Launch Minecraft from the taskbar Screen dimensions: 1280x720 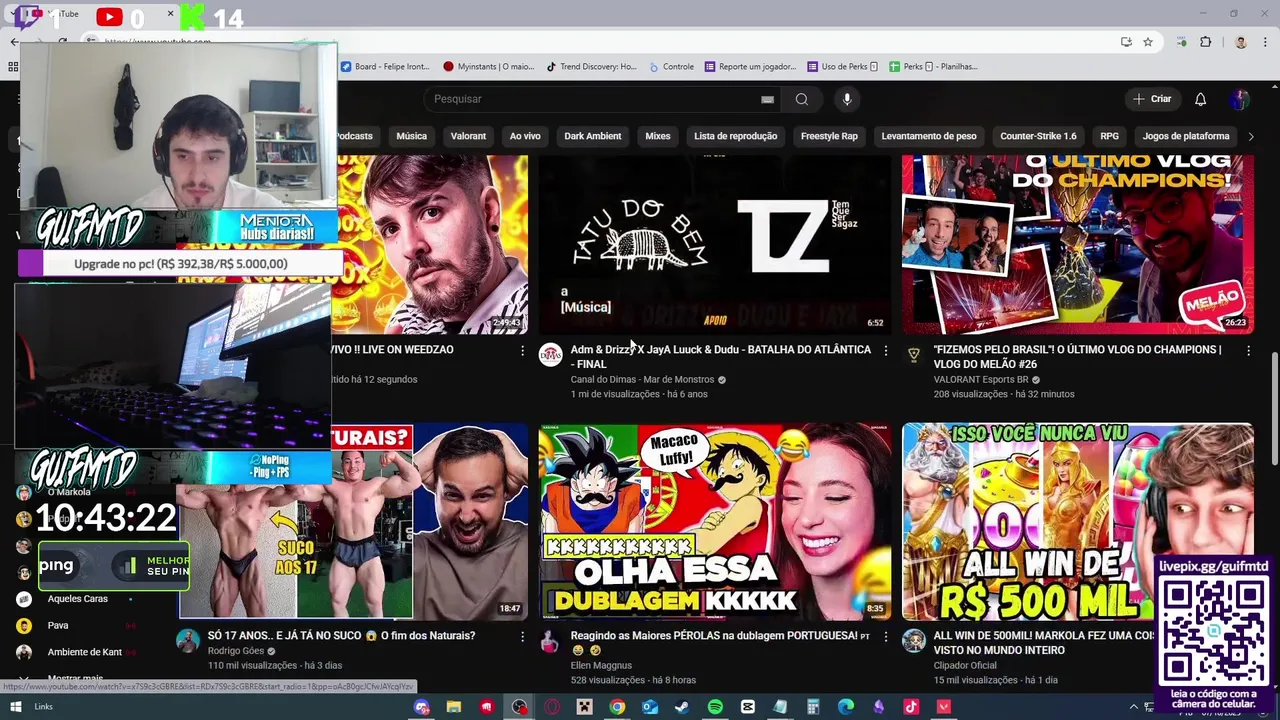point(584,707)
